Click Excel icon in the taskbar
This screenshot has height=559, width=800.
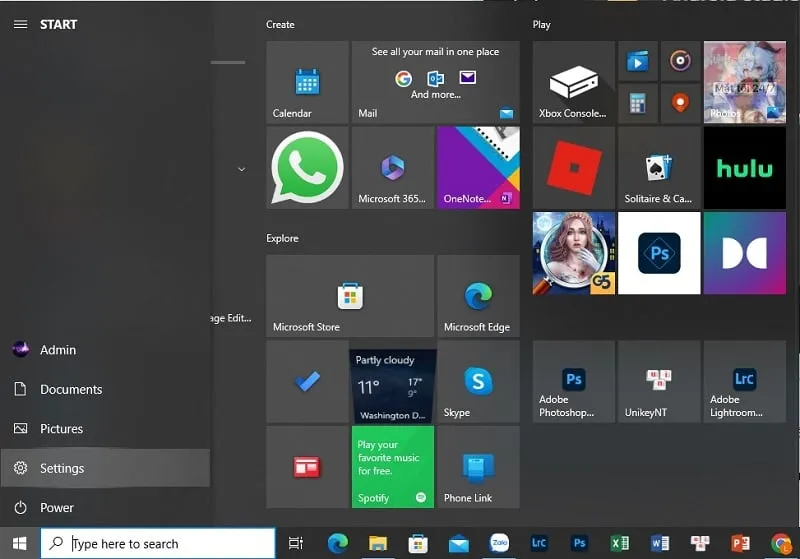pos(619,543)
